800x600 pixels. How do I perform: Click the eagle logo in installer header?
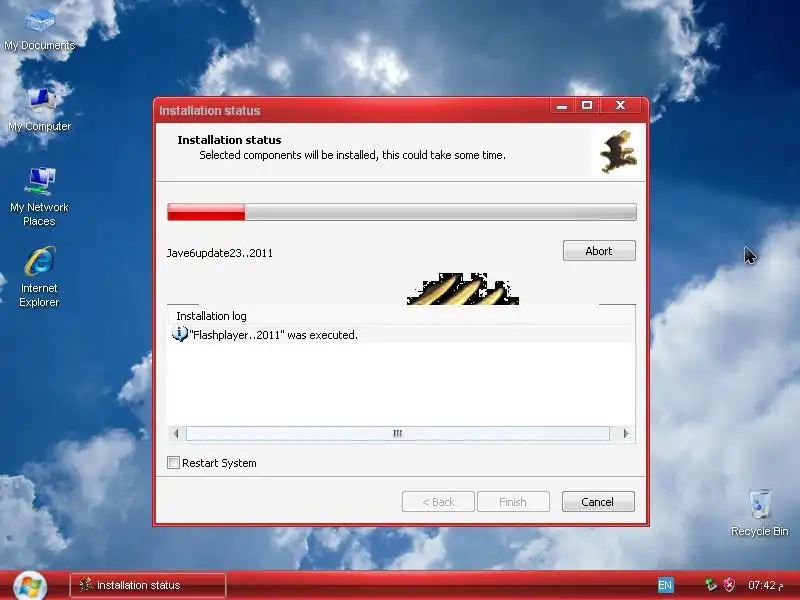(x=618, y=152)
